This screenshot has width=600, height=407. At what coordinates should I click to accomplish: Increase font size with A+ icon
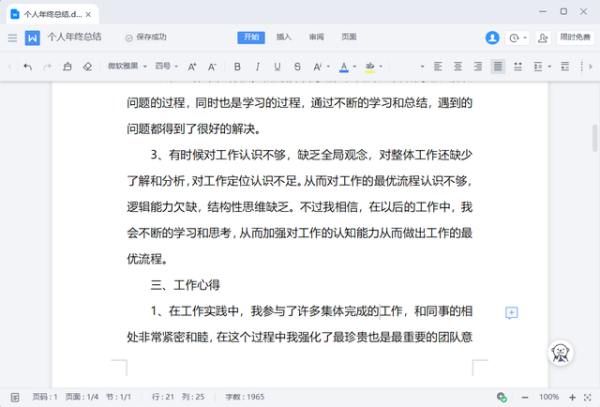[192, 67]
